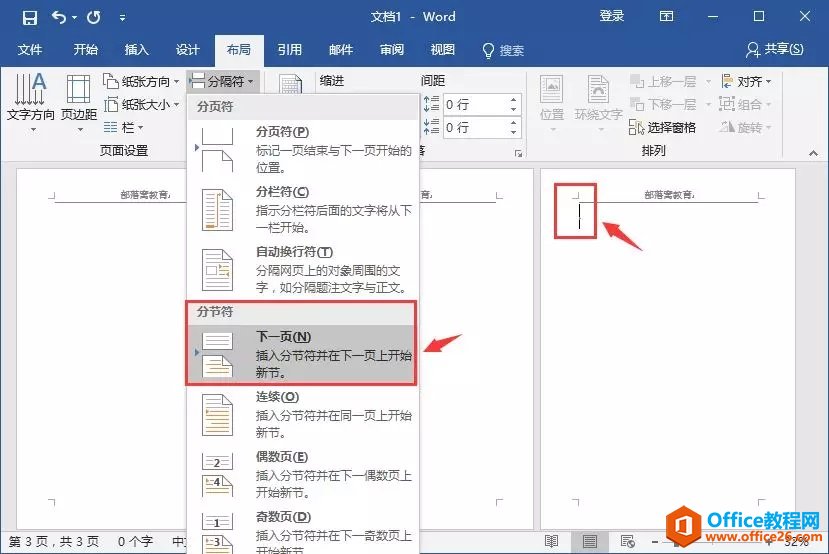This screenshot has height=554, width=829.
Task: Switch to the 邮件 tab
Action: click(341, 50)
